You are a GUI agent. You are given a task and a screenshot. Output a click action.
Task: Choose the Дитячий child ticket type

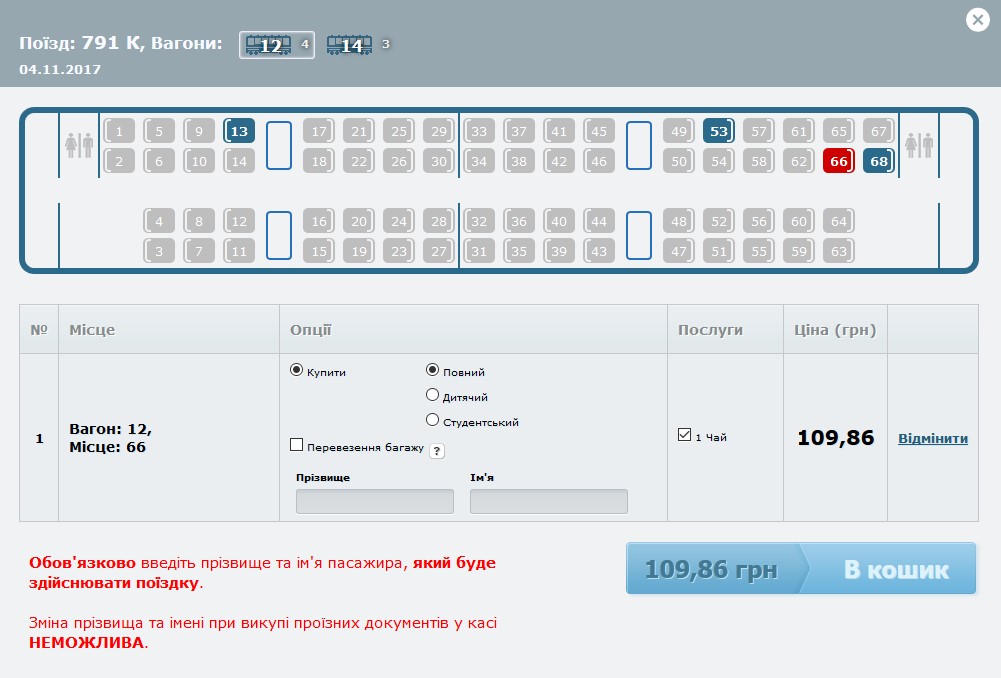432,395
